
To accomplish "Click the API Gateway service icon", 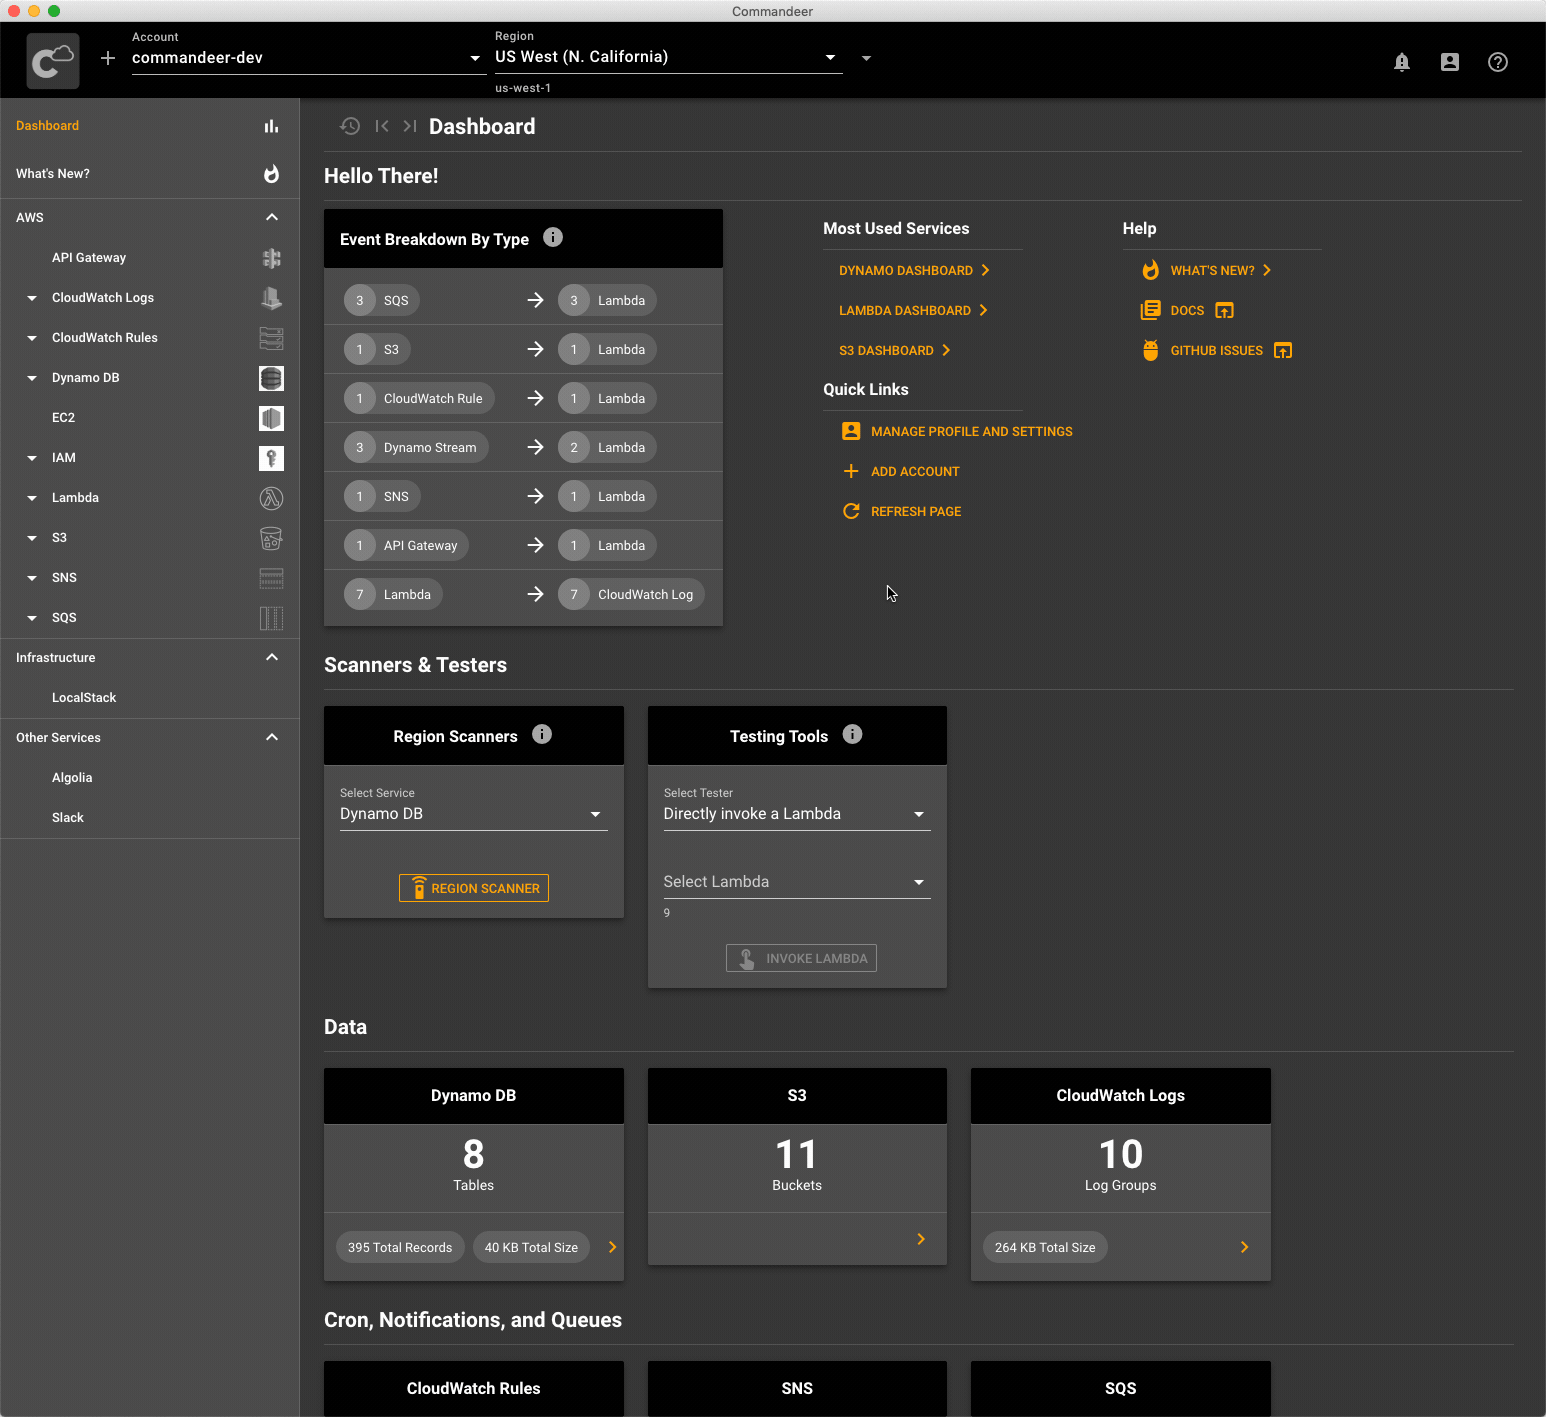I will pyautogui.click(x=271, y=258).
